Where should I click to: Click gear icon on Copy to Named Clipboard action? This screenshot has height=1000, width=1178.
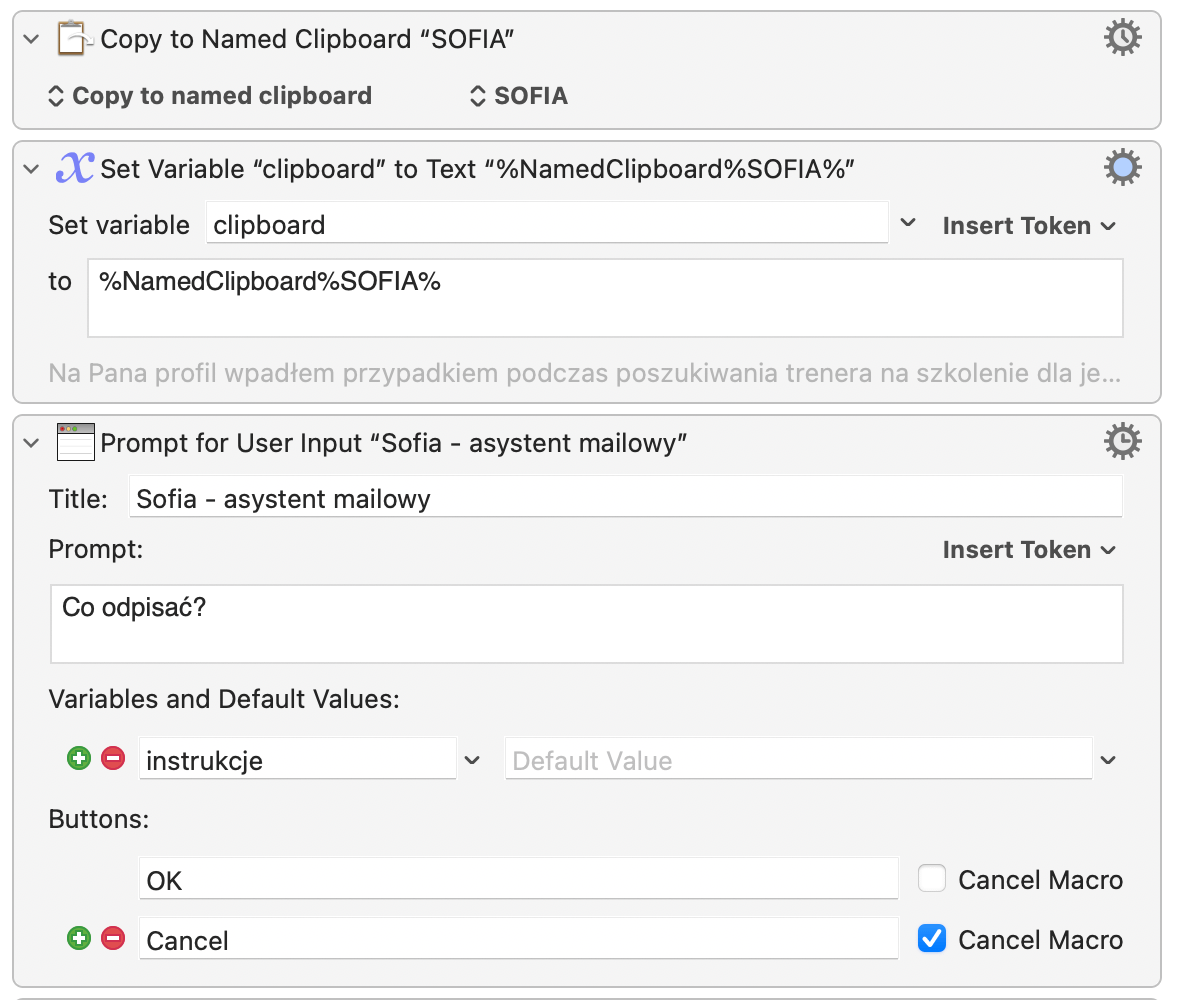(x=1122, y=38)
